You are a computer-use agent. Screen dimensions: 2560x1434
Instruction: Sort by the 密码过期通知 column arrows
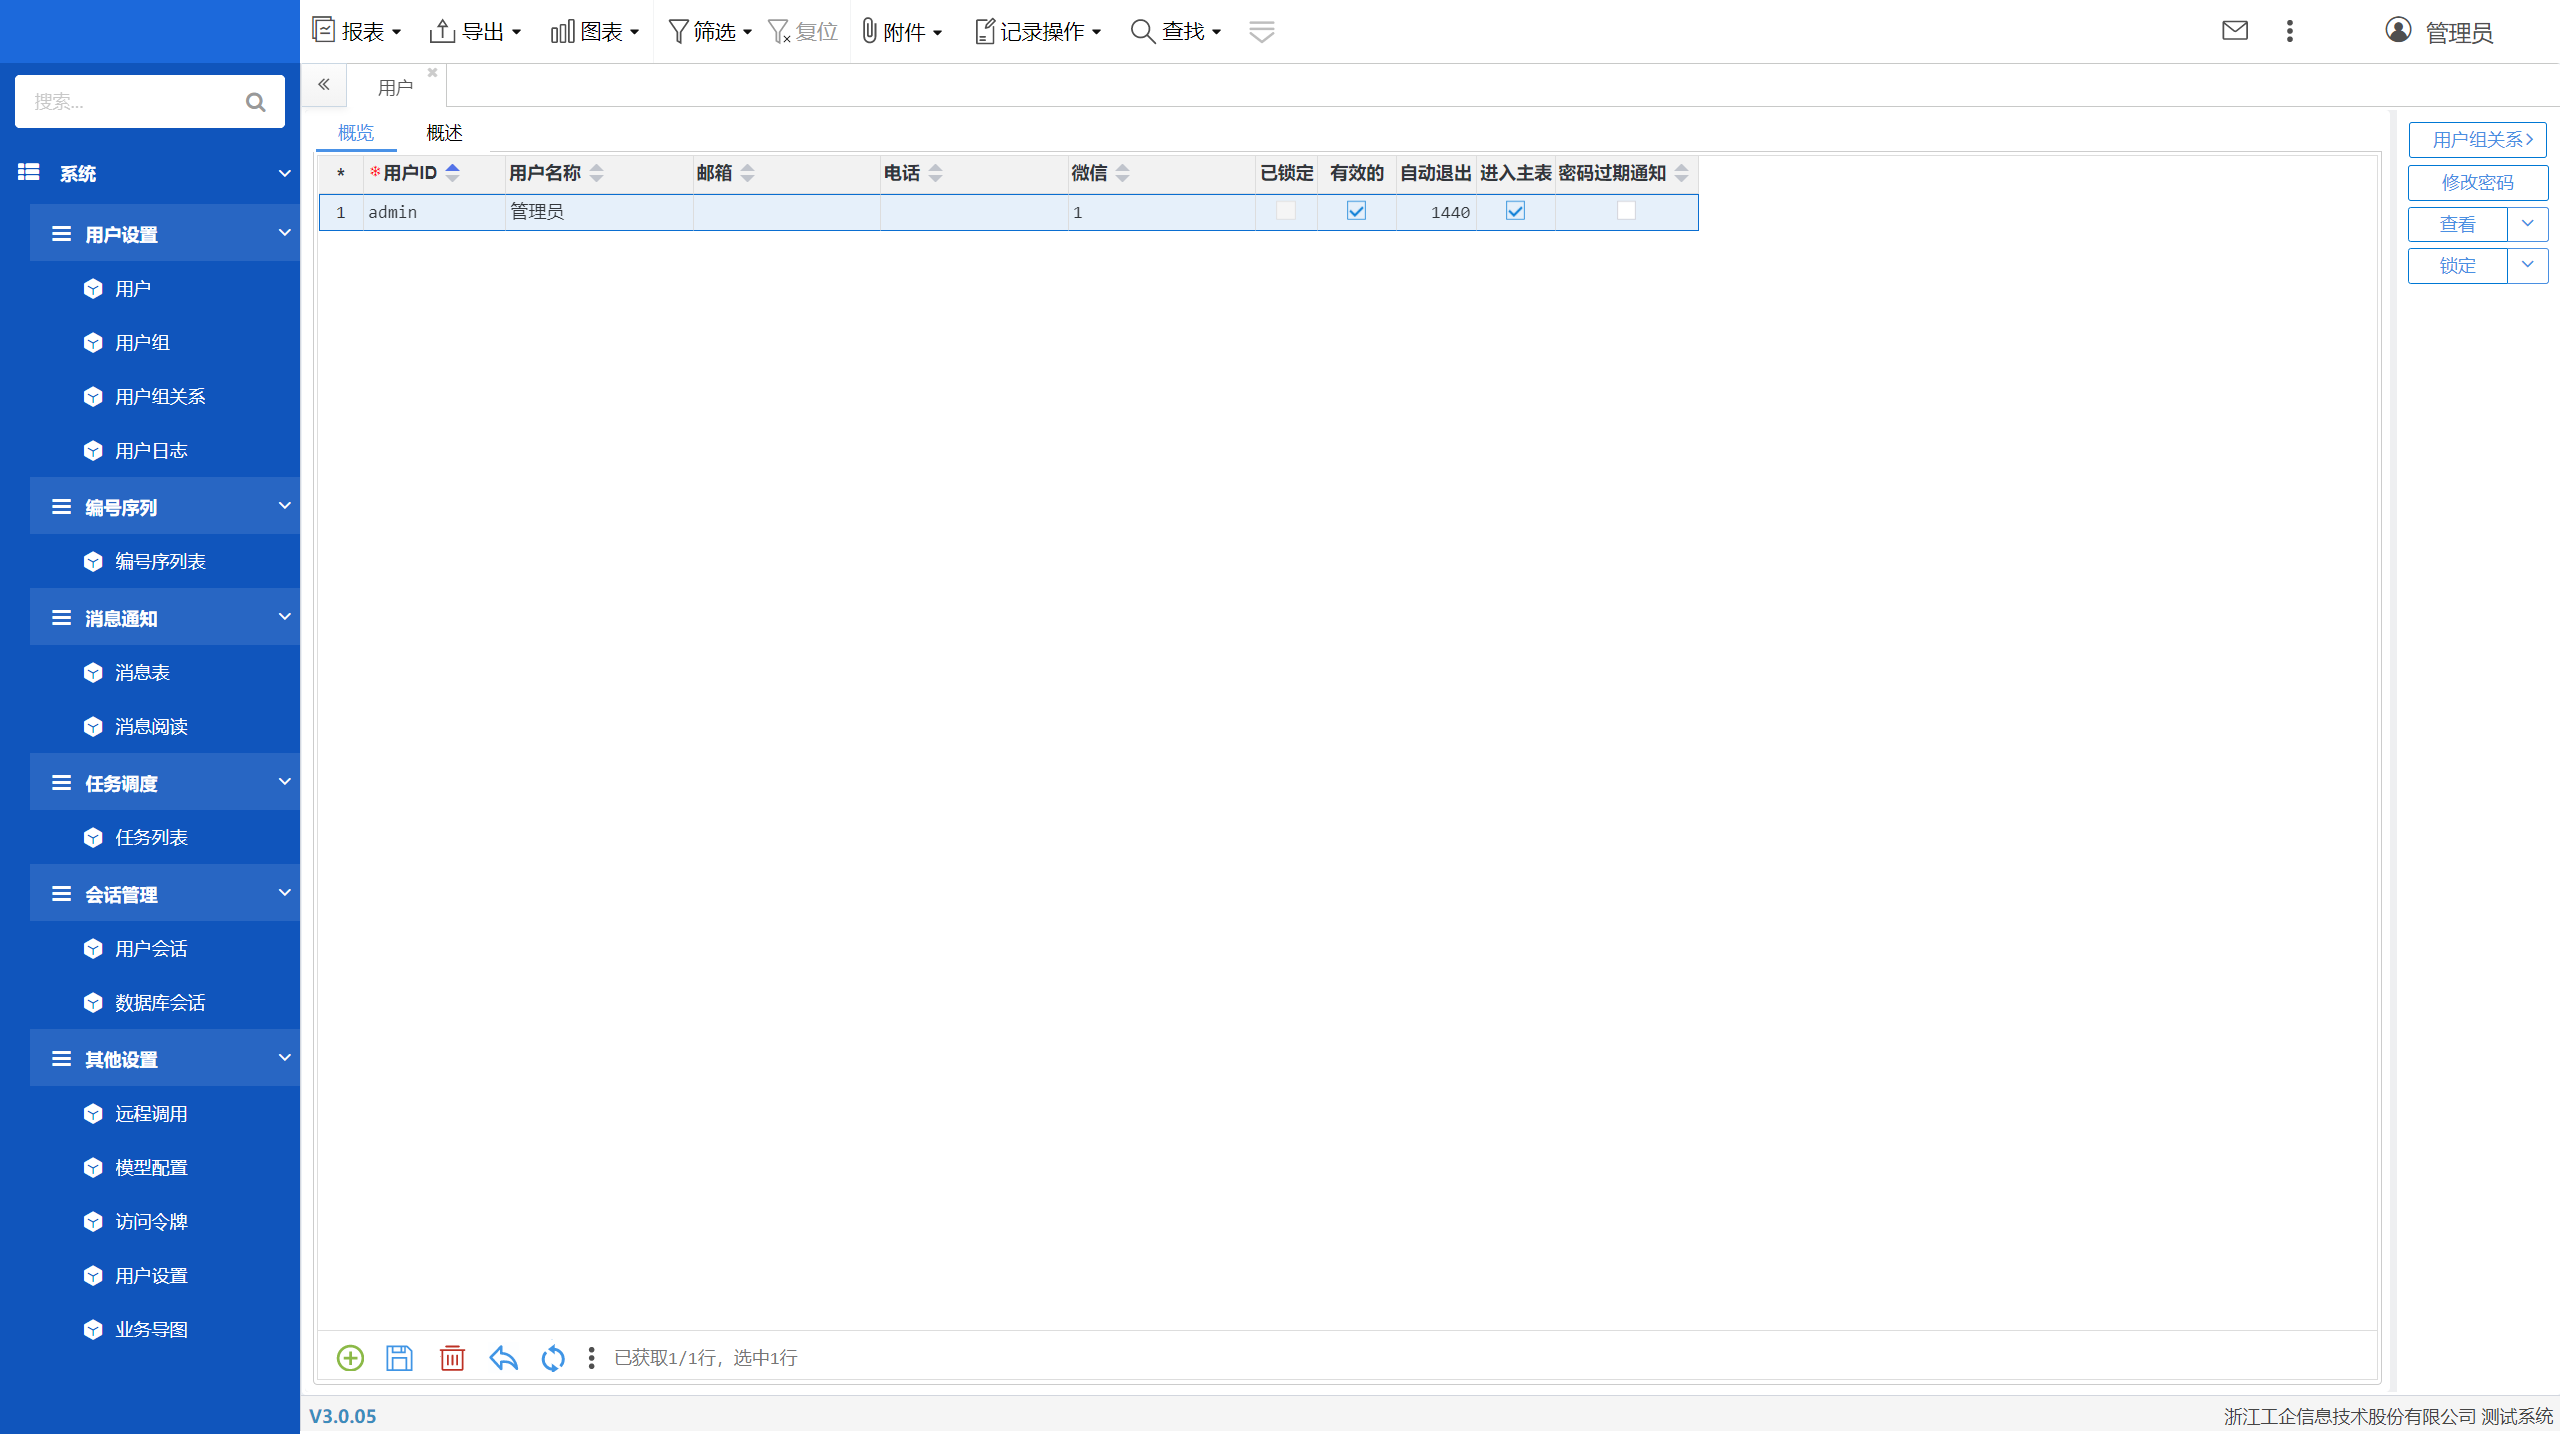pyautogui.click(x=1682, y=173)
